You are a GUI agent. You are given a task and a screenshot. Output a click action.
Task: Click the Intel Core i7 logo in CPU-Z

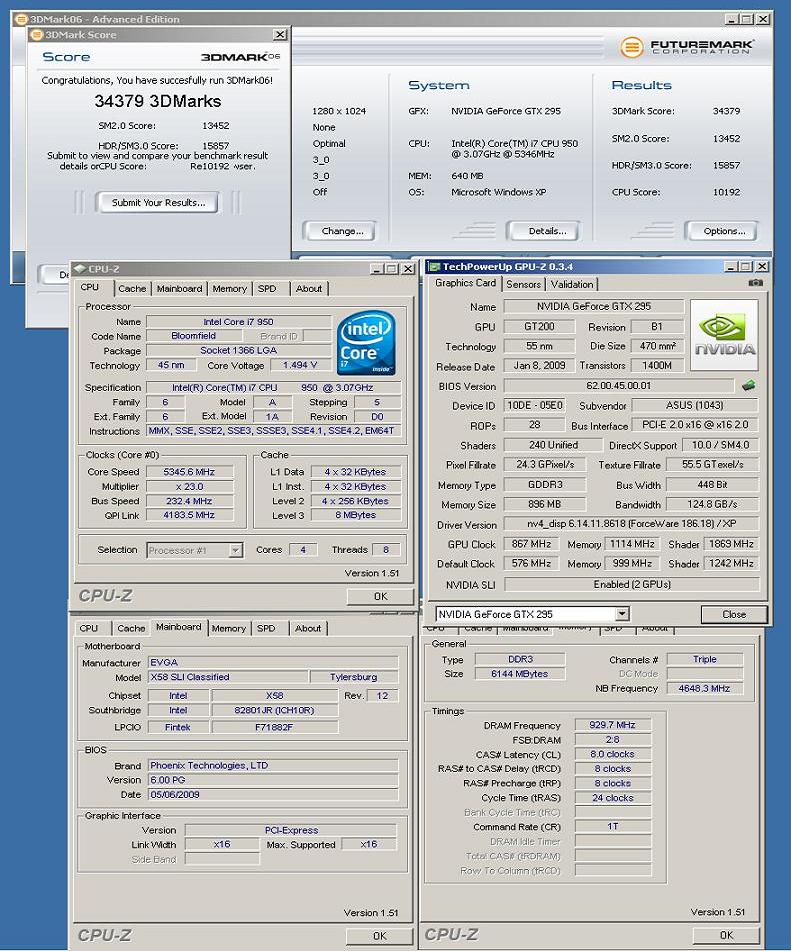point(366,343)
